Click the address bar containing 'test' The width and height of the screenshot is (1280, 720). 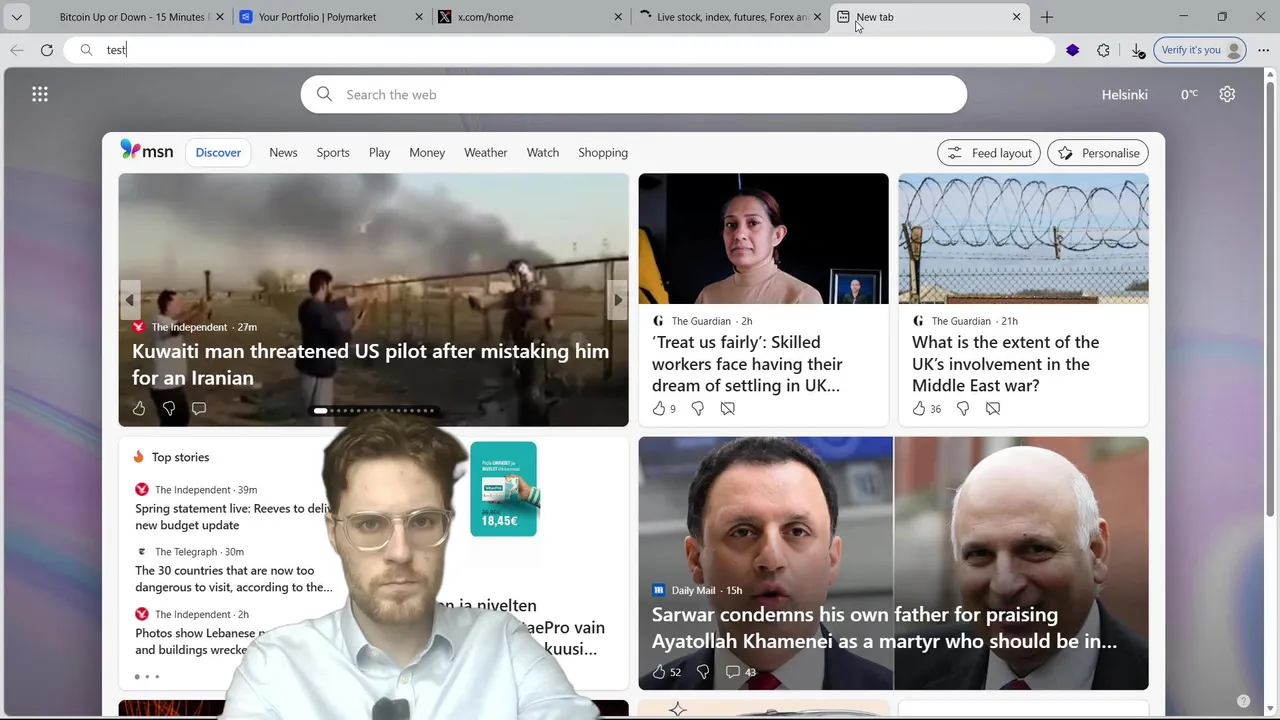pyautogui.click(x=560, y=50)
